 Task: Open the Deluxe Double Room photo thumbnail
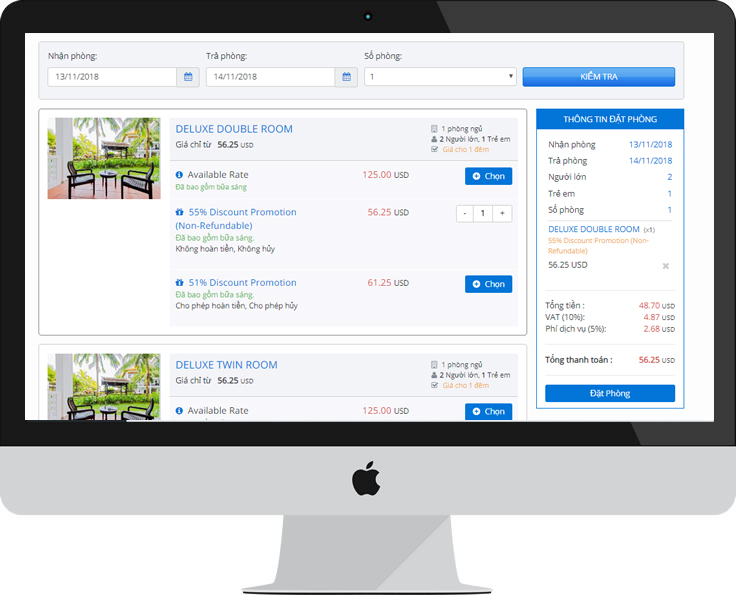coord(103,158)
